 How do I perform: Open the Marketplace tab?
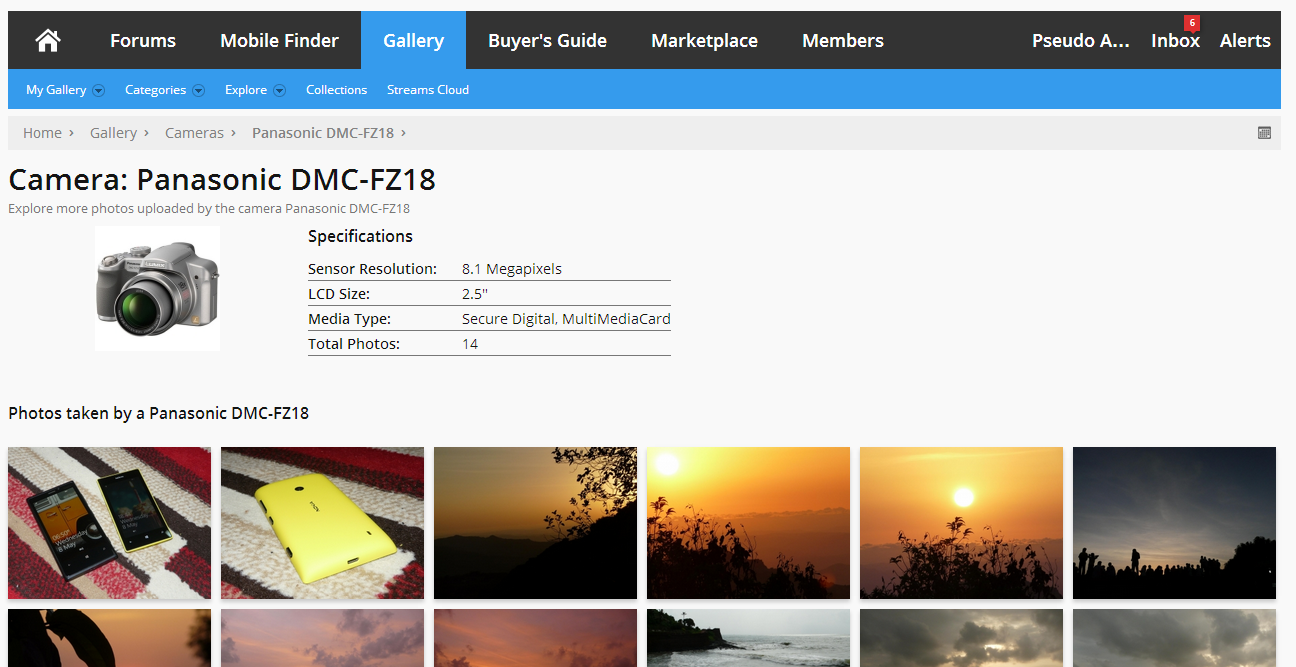pyautogui.click(x=704, y=41)
